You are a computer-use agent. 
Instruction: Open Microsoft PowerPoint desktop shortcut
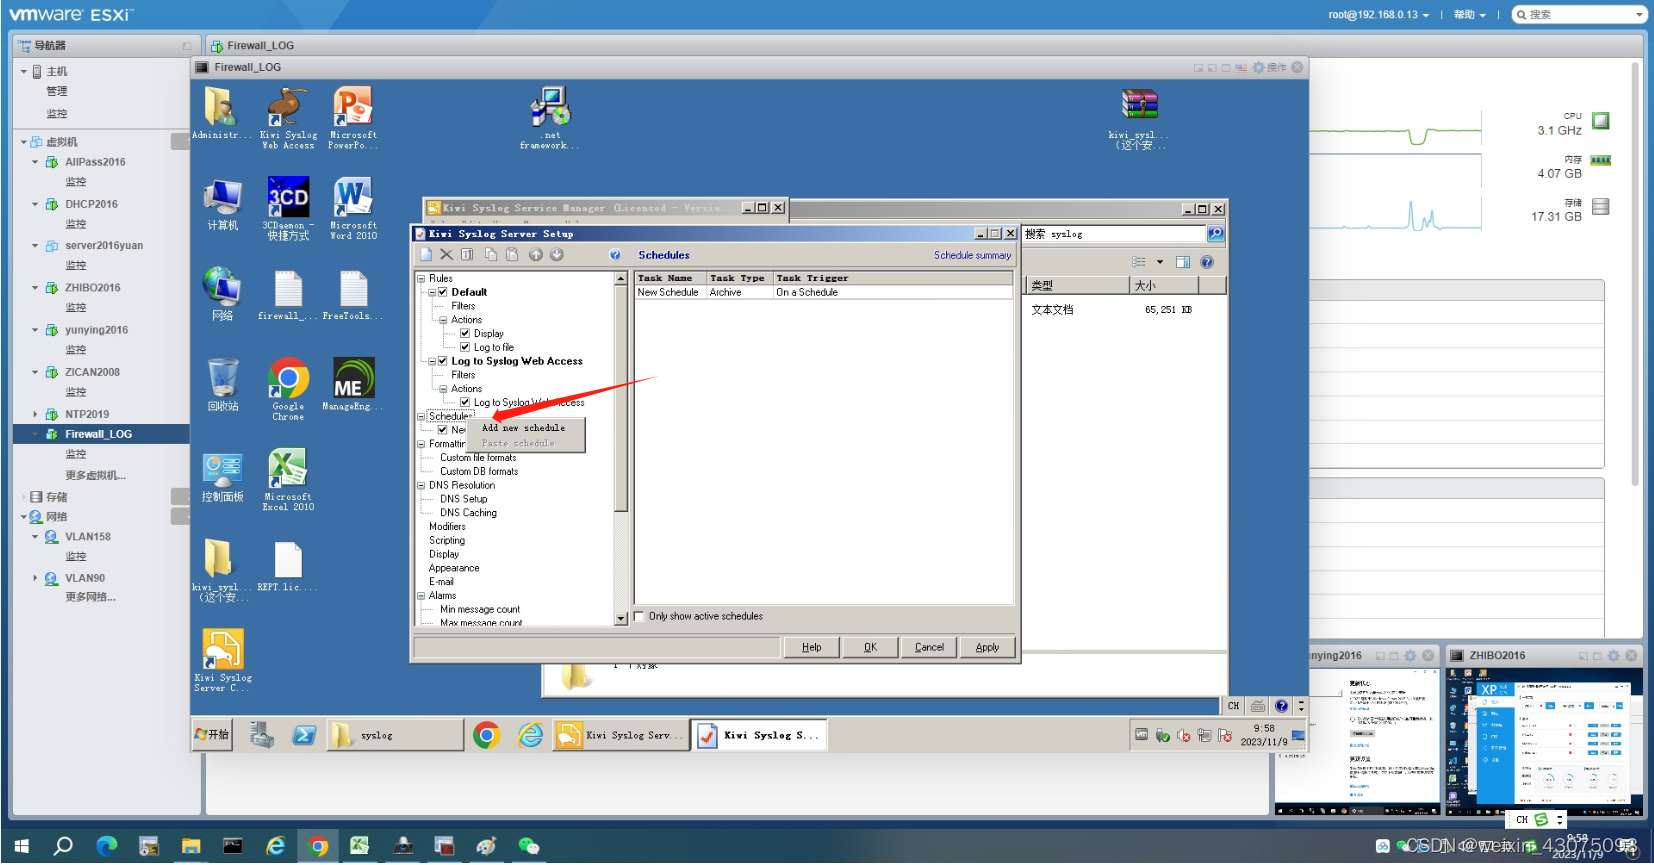353,118
